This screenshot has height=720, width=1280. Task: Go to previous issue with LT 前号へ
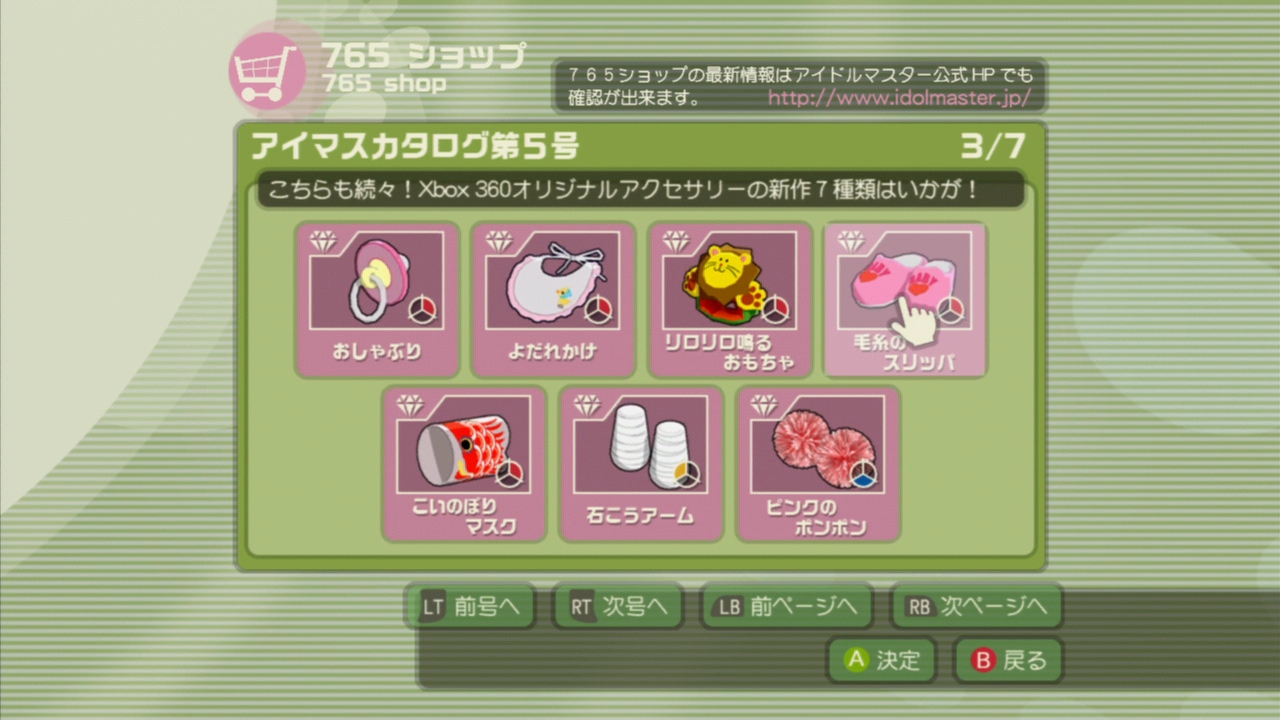click(x=472, y=606)
